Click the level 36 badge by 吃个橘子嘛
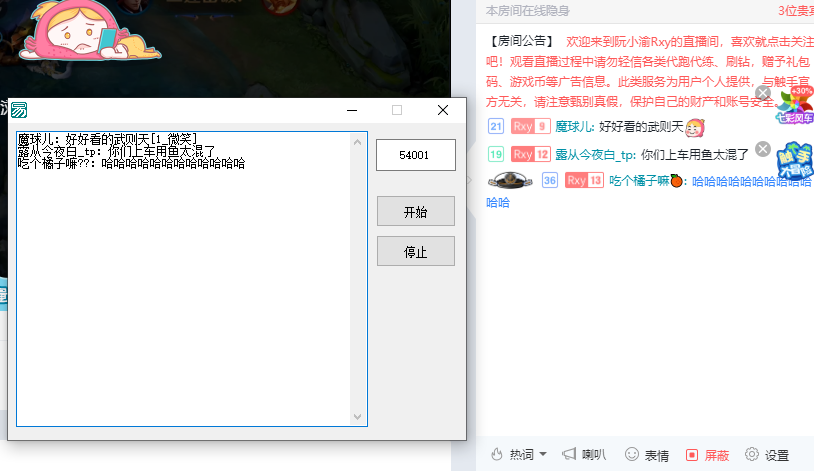This screenshot has height=471, width=814. pyautogui.click(x=550, y=180)
